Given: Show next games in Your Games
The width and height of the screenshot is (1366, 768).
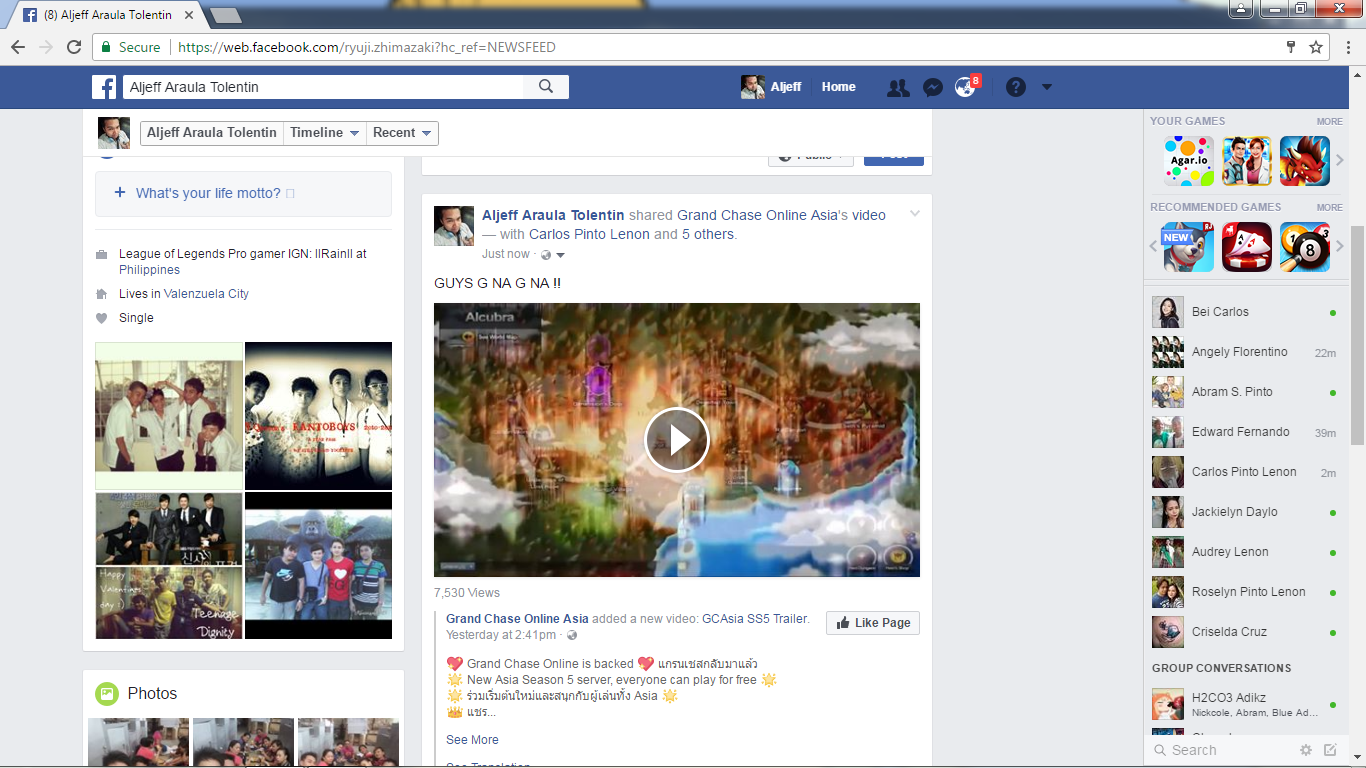Looking at the screenshot, I should [1340, 161].
